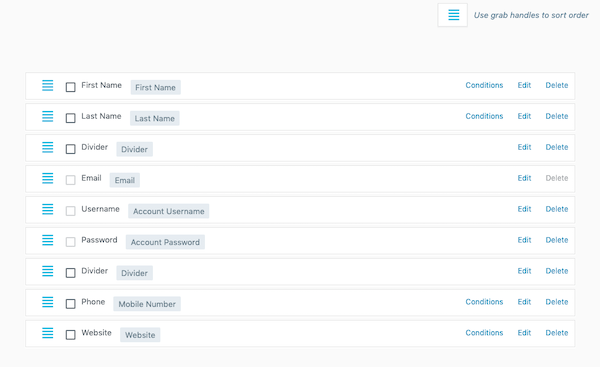Select the Phone row grab handle
The height and width of the screenshot is (367, 600).
click(x=47, y=302)
